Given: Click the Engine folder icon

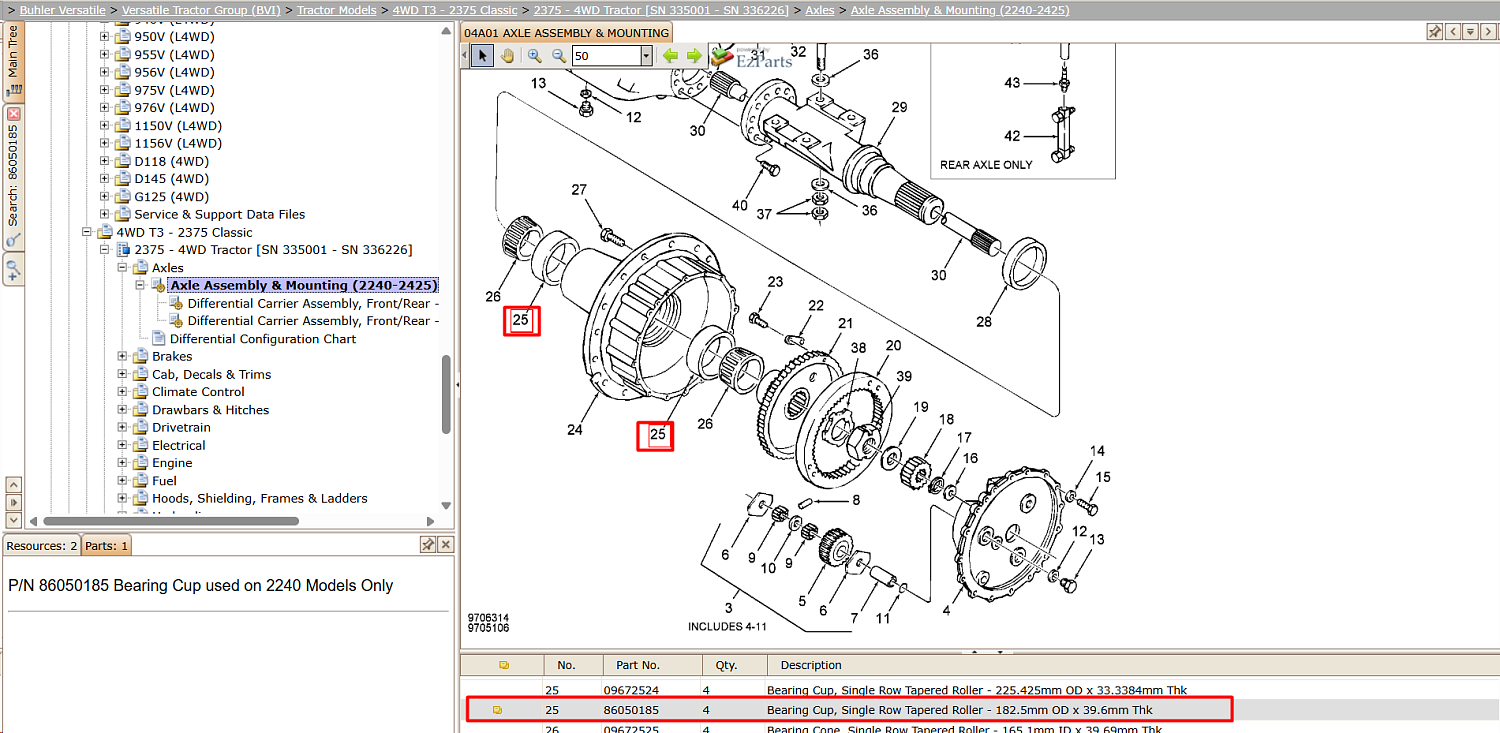Looking at the screenshot, I should [141, 463].
